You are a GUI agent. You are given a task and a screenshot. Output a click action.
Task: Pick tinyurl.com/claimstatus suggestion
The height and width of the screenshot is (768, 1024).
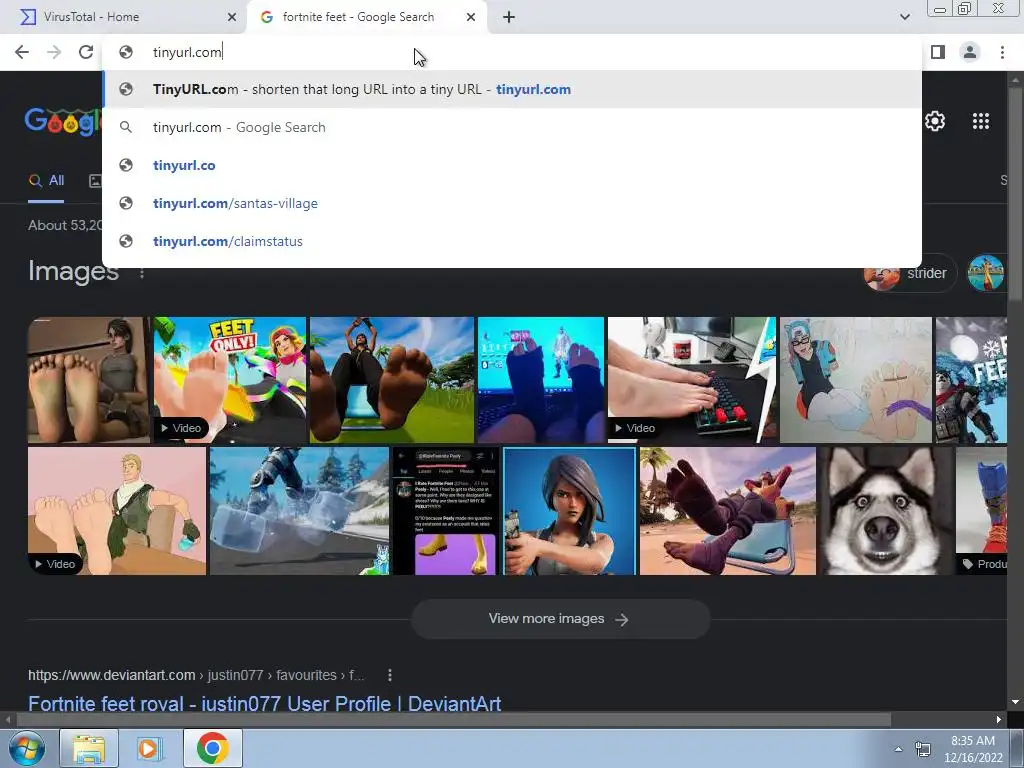(x=512, y=241)
